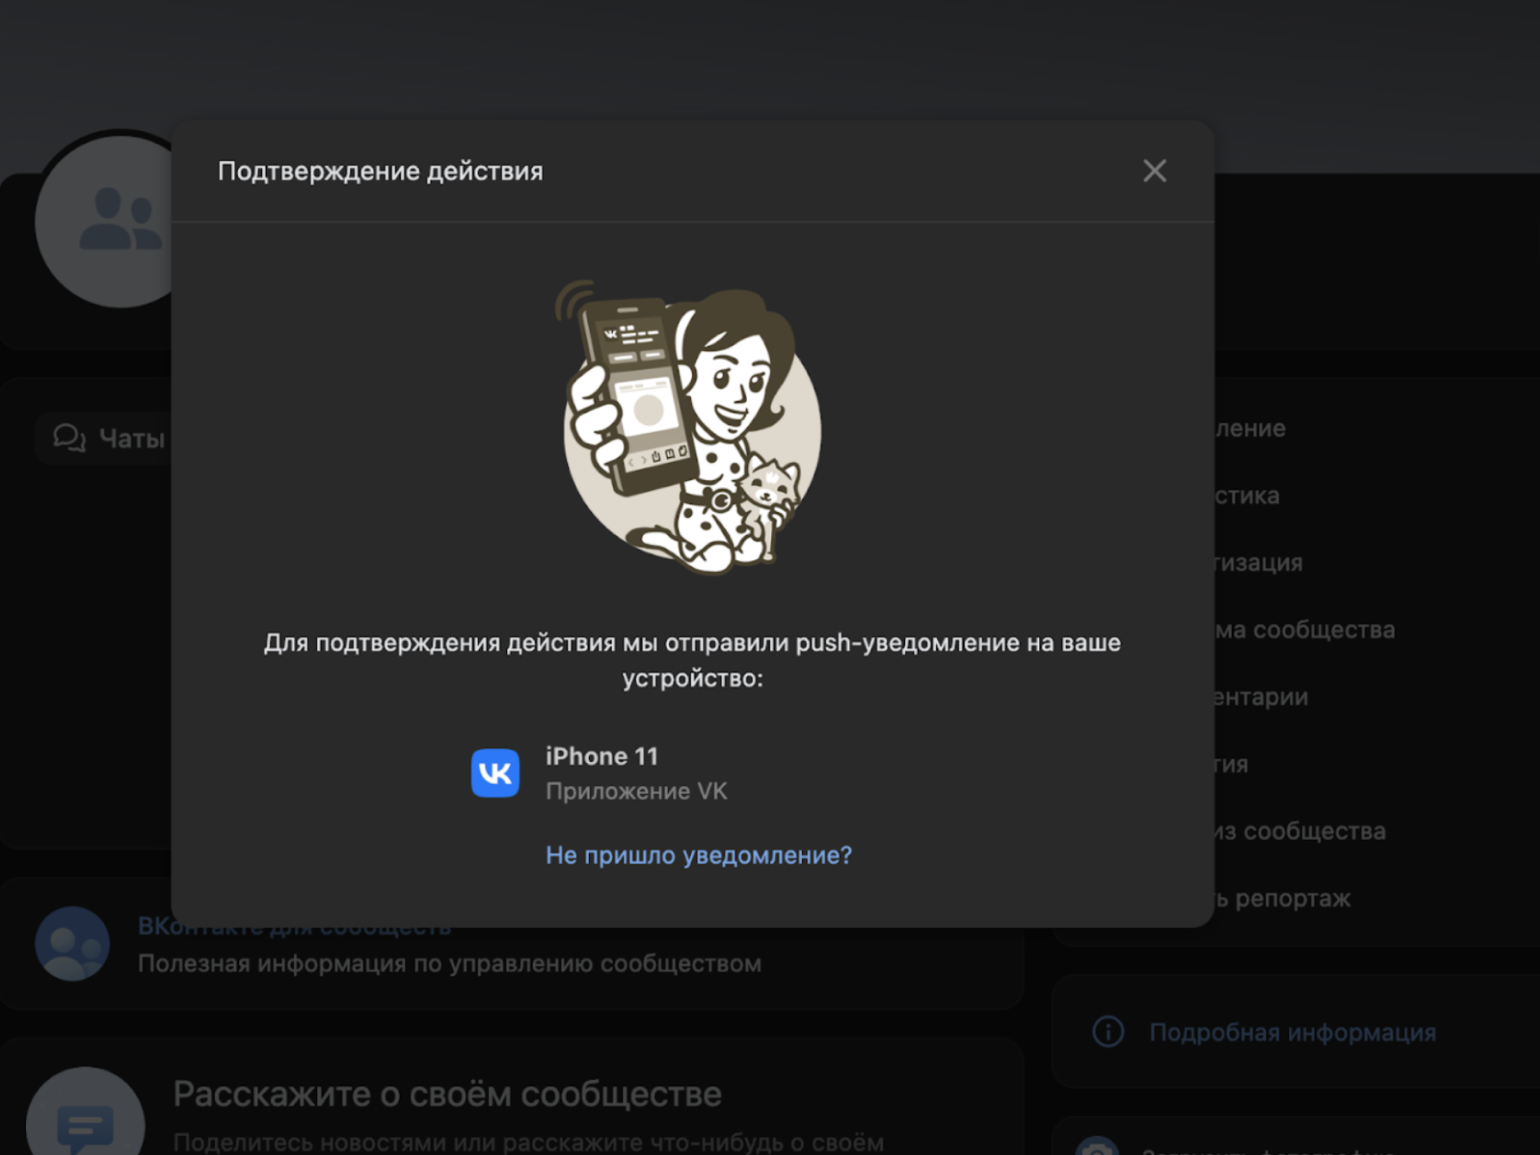Close the action confirmation dialog
This screenshot has width=1540, height=1155.
coord(1154,171)
